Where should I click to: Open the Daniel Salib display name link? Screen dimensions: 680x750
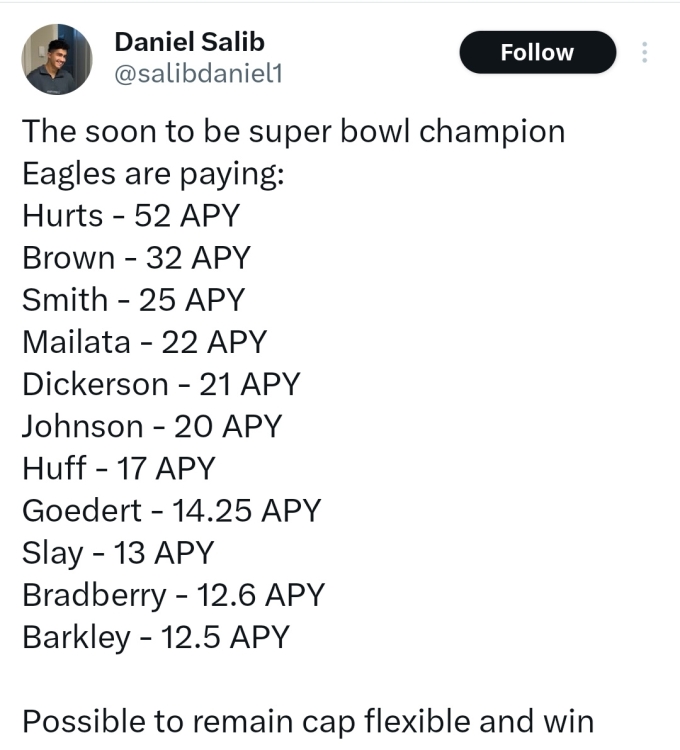tap(189, 42)
